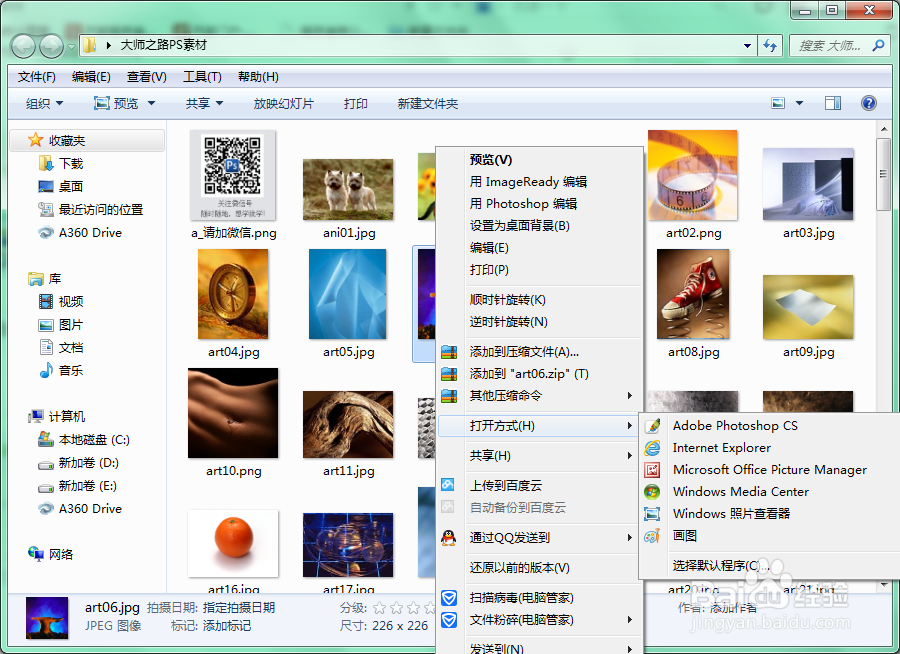Expand the 组织 dropdown
The image size is (900, 654).
coord(44,103)
